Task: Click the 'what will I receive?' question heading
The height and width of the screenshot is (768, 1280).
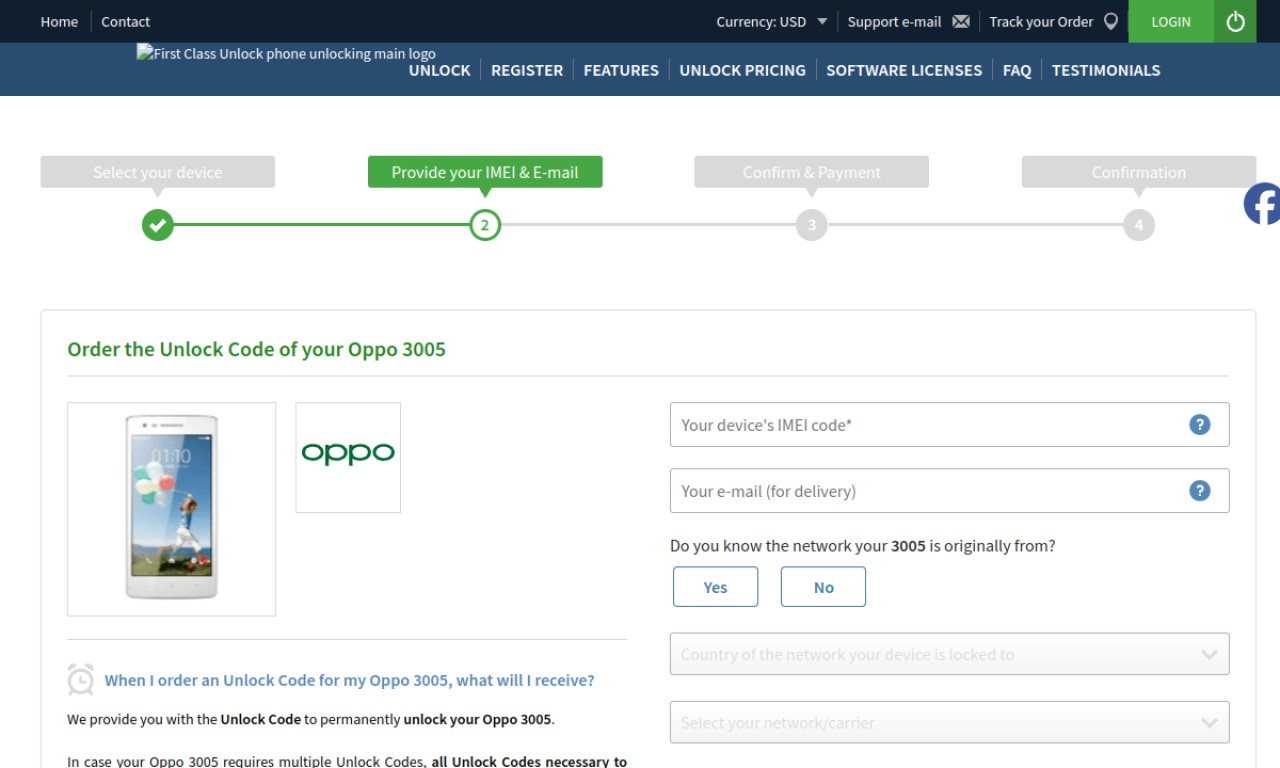Action: [x=349, y=680]
